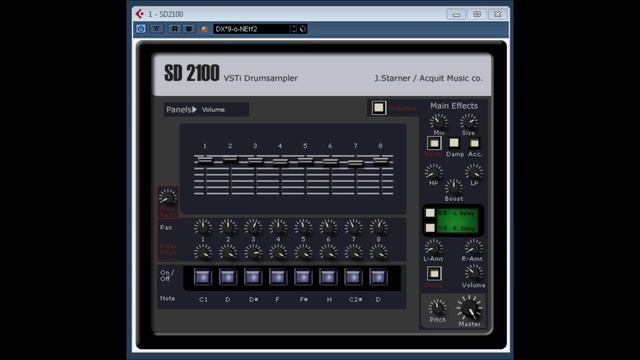Image resolution: width=640 pixels, height=360 pixels.
Task: Toggle the L. Delay square button
Action: click(430, 213)
